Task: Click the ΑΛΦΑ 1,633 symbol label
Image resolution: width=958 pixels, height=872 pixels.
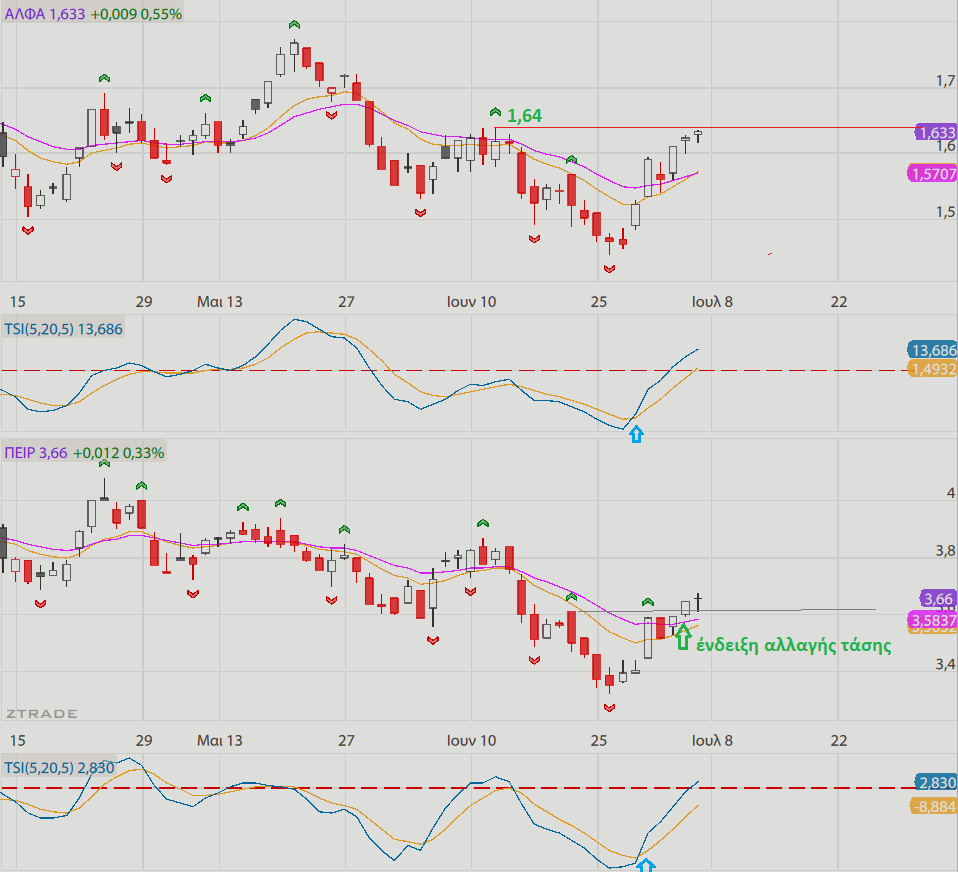Action: 45,14
